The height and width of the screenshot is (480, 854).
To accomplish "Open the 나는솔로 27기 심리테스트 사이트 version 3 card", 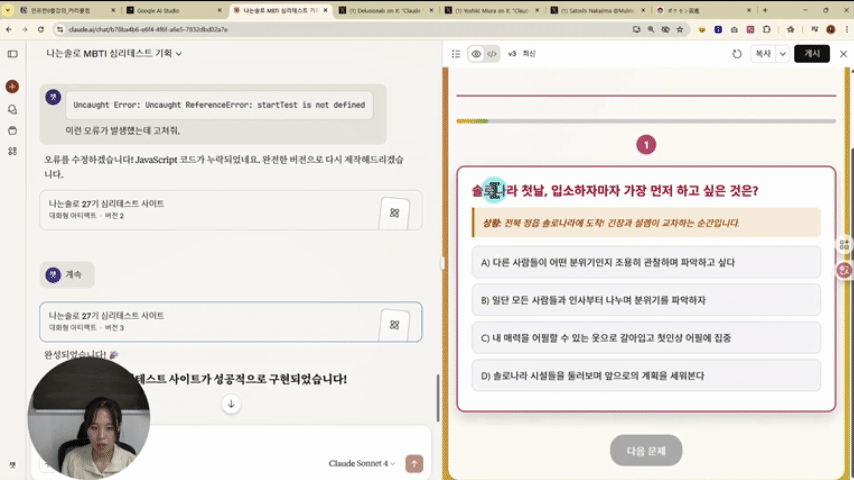I will (231, 322).
